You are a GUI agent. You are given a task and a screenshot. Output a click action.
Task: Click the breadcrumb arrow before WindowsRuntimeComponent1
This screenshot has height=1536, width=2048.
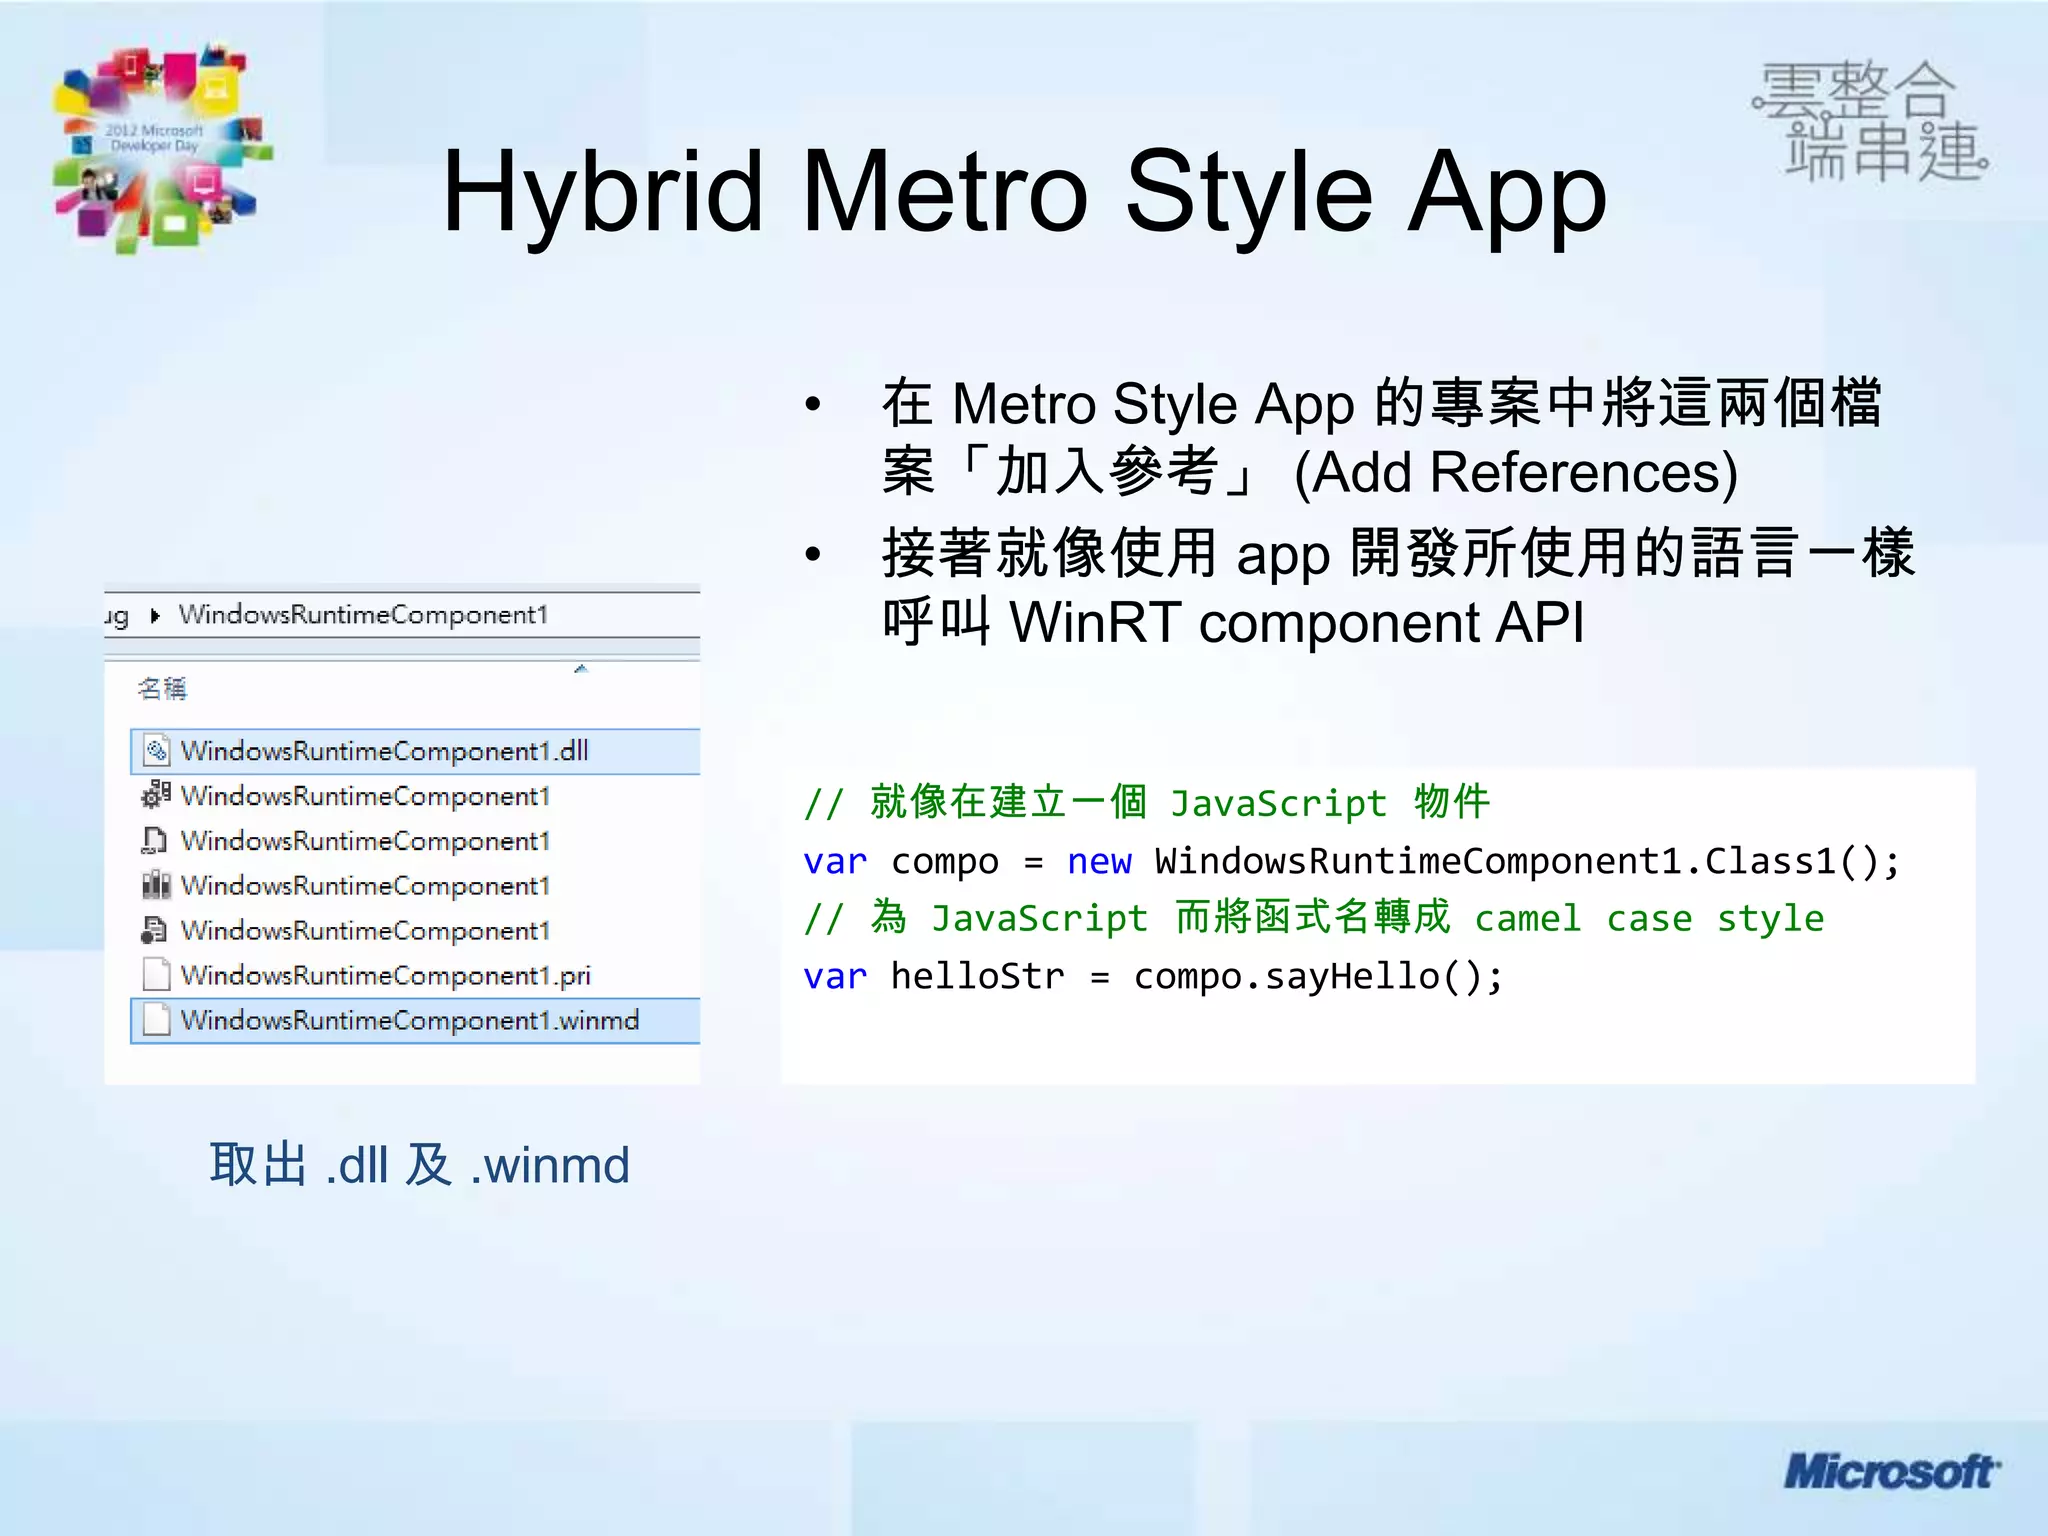coord(155,615)
